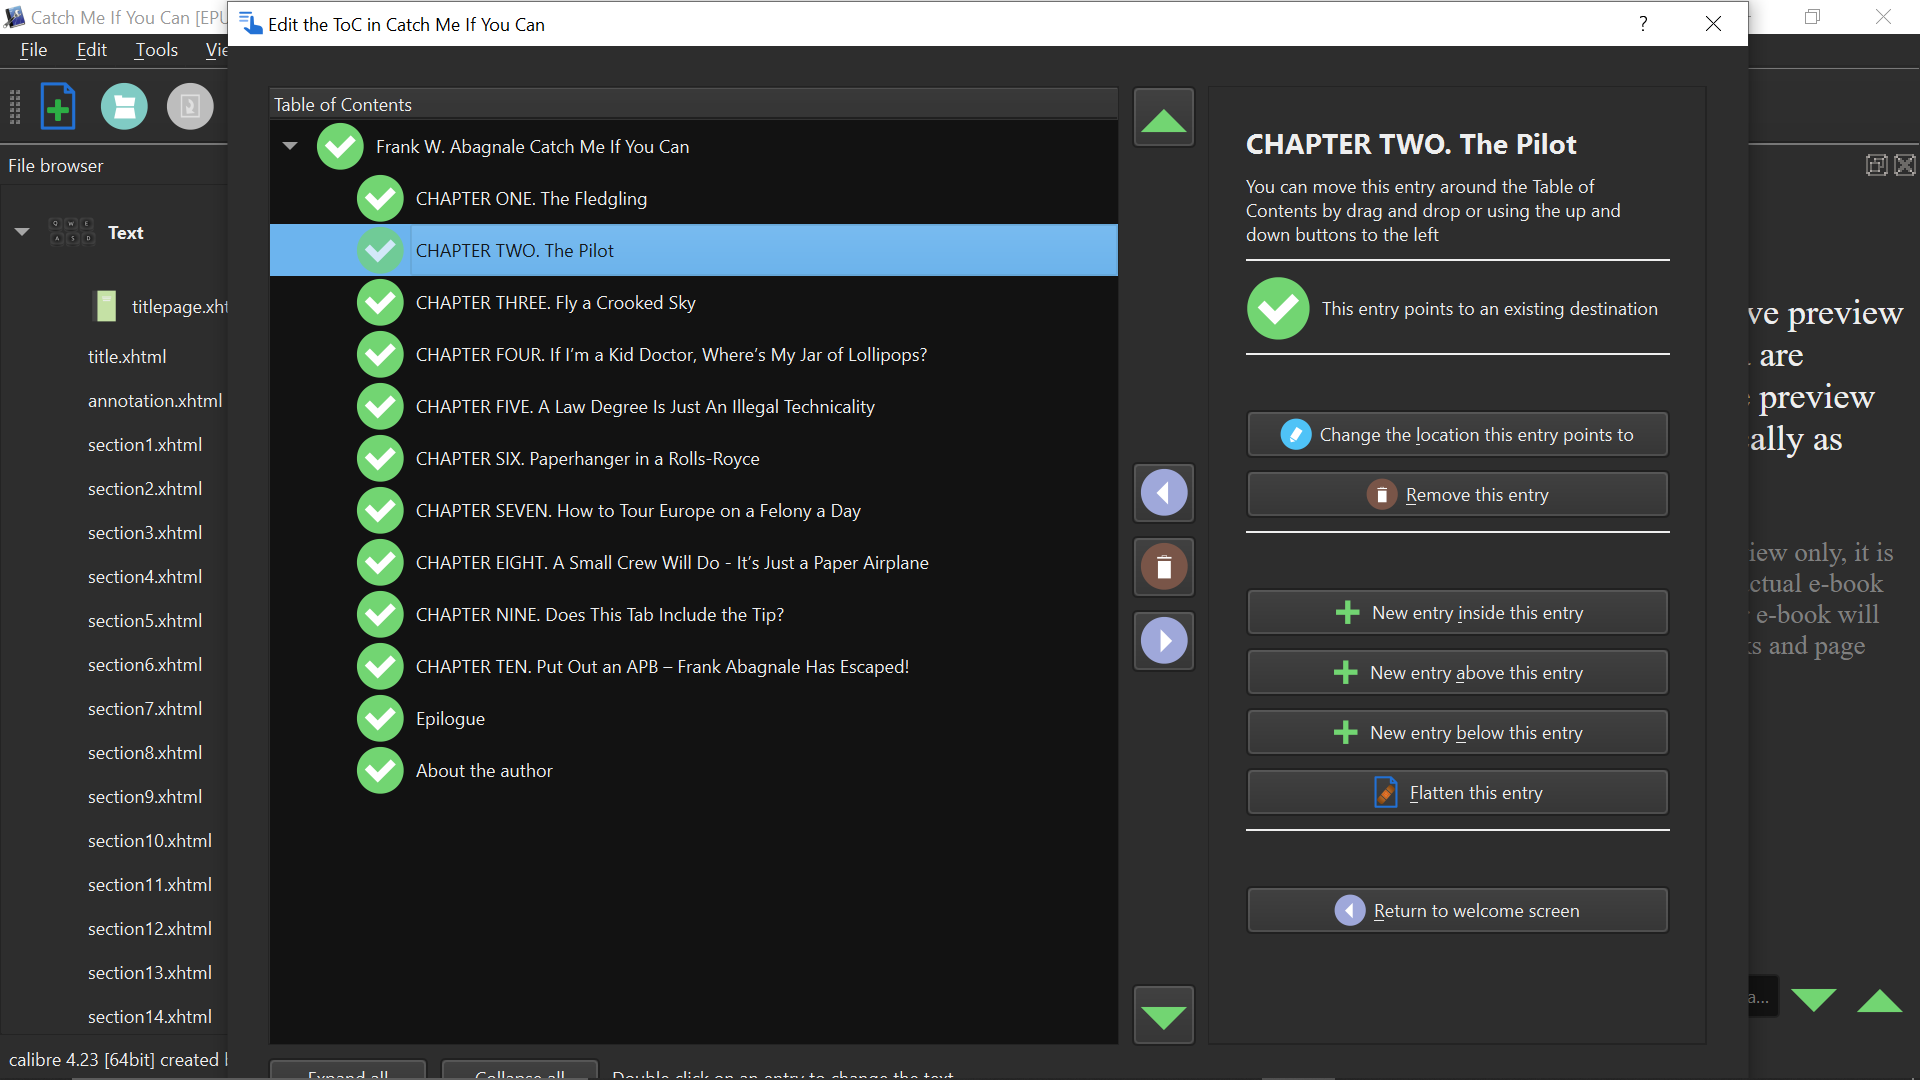Click the new file icon in the editor toolbar
This screenshot has height=1080, width=1920.
click(x=57, y=106)
